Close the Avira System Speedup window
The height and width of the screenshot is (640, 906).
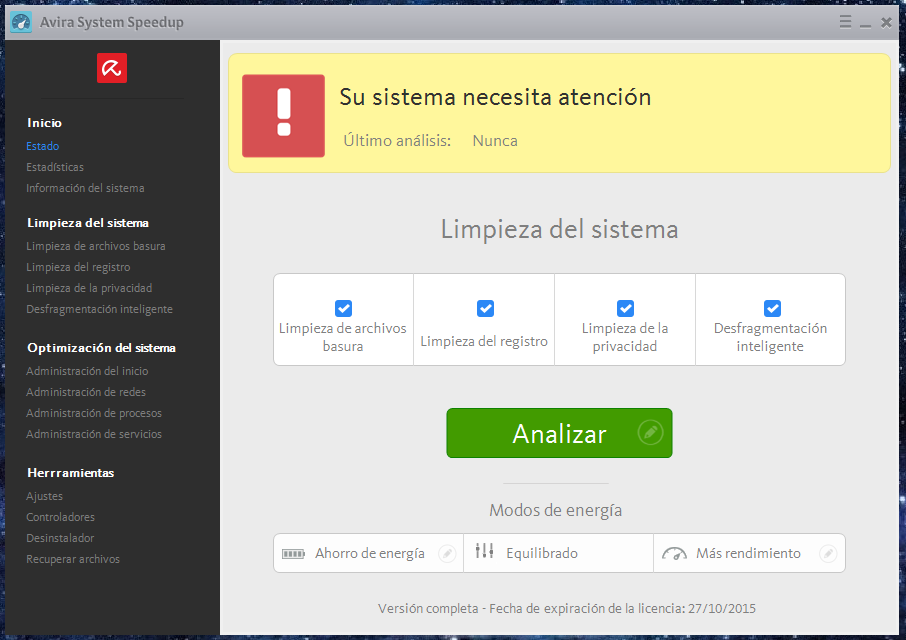(886, 23)
